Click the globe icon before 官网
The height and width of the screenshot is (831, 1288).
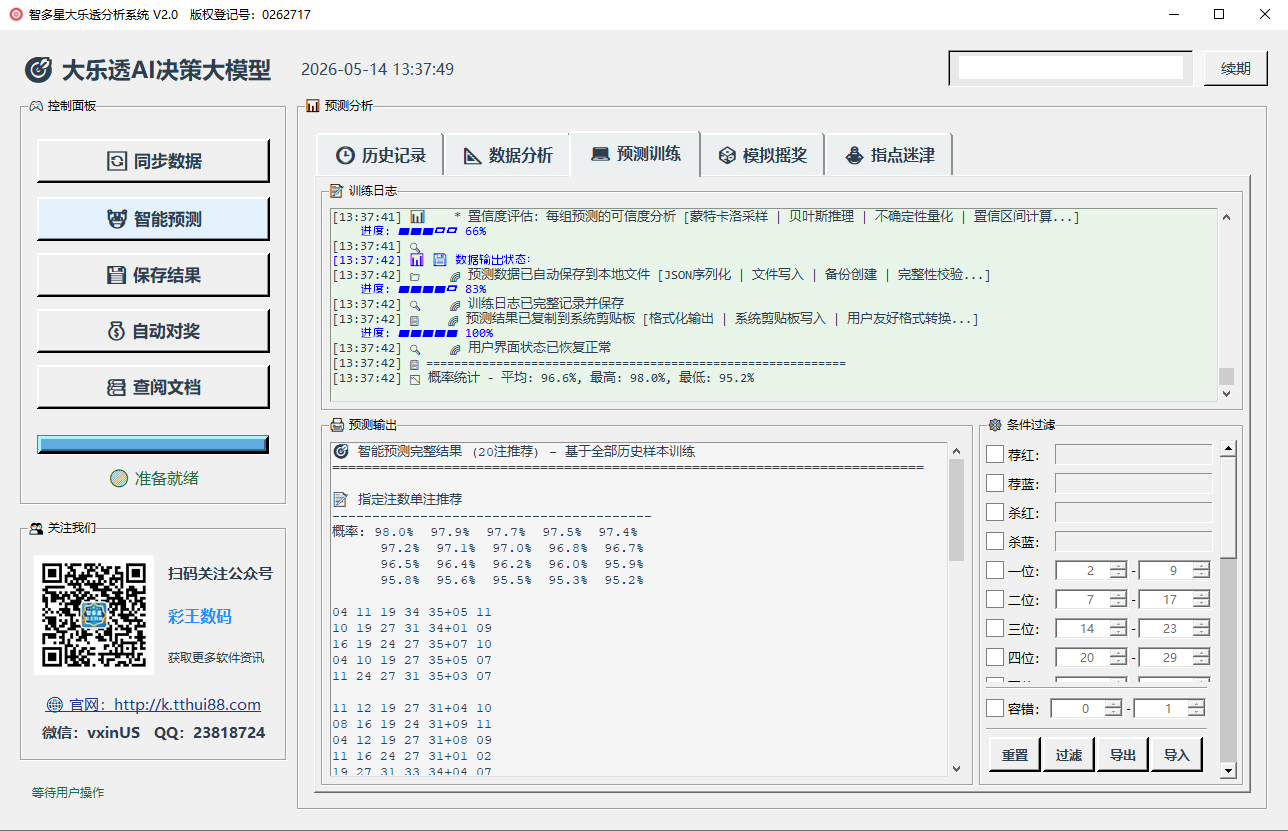[55, 705]
